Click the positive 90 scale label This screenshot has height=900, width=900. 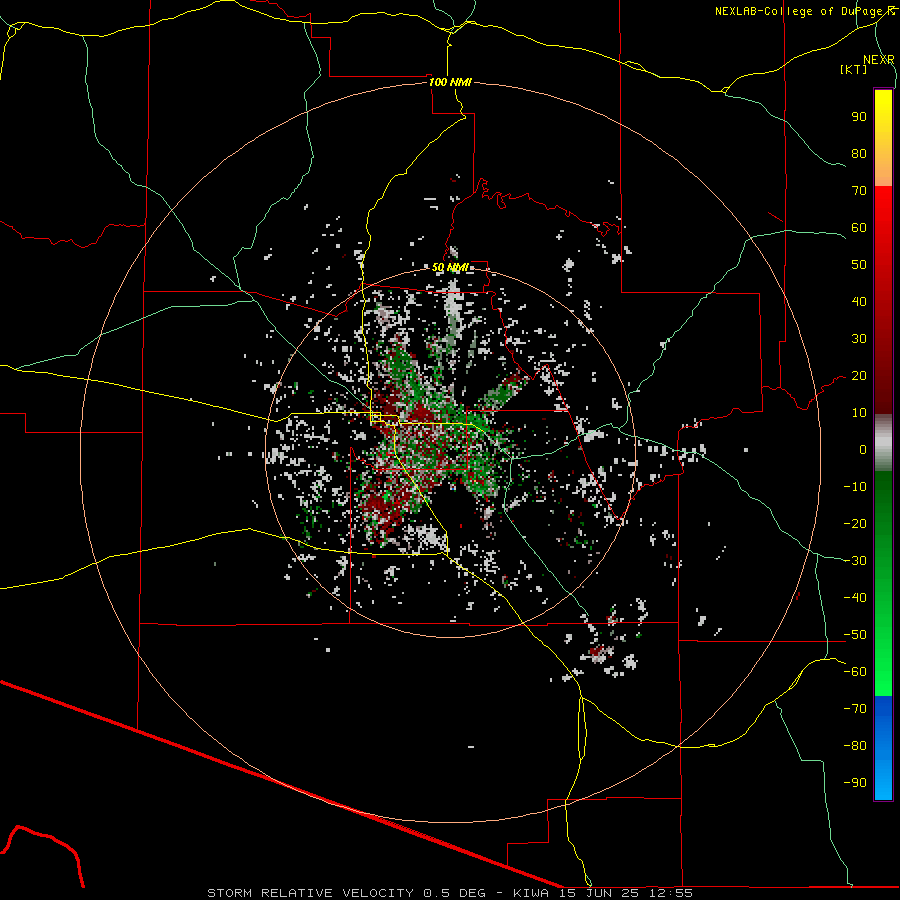[859, 117]
